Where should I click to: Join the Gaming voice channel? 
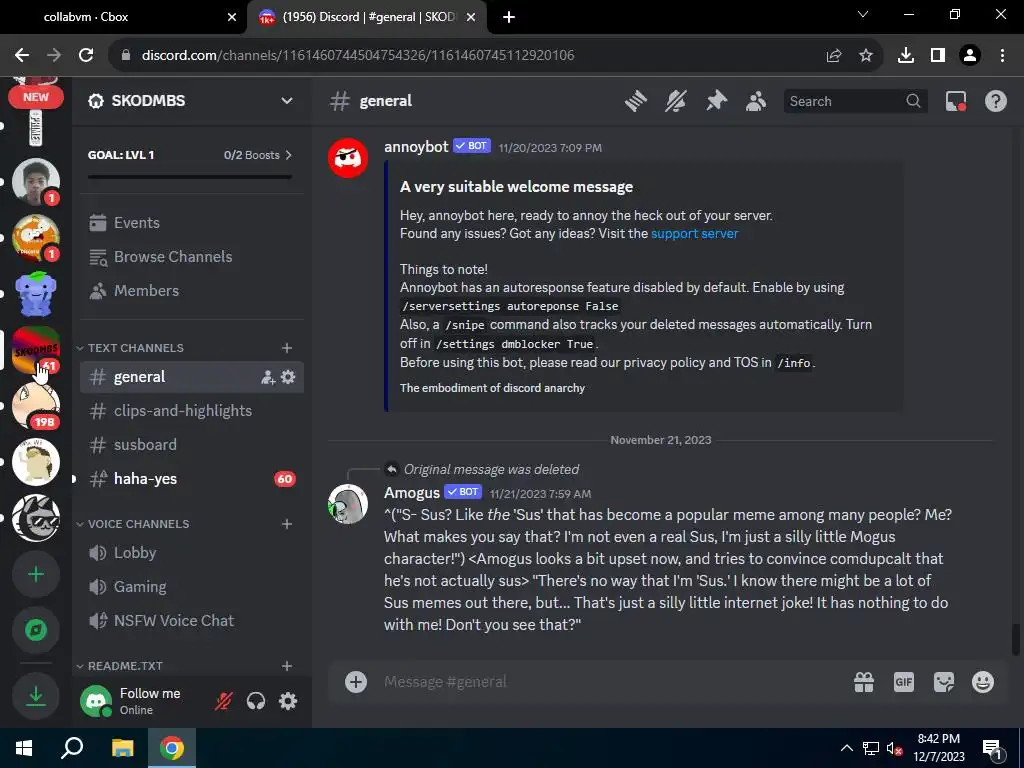click(191, 586)
